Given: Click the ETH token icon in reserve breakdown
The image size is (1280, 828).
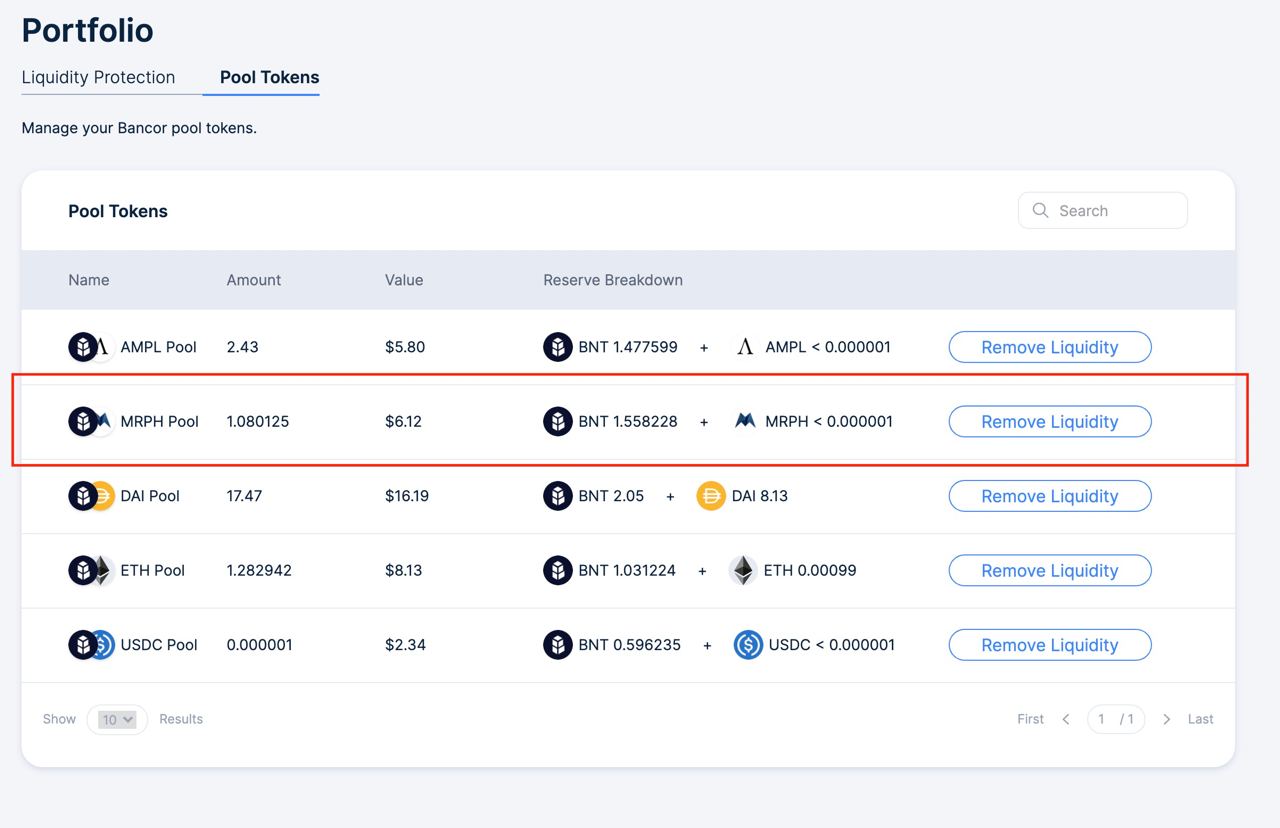Looking at the screenshot, I should pos(742,570).
